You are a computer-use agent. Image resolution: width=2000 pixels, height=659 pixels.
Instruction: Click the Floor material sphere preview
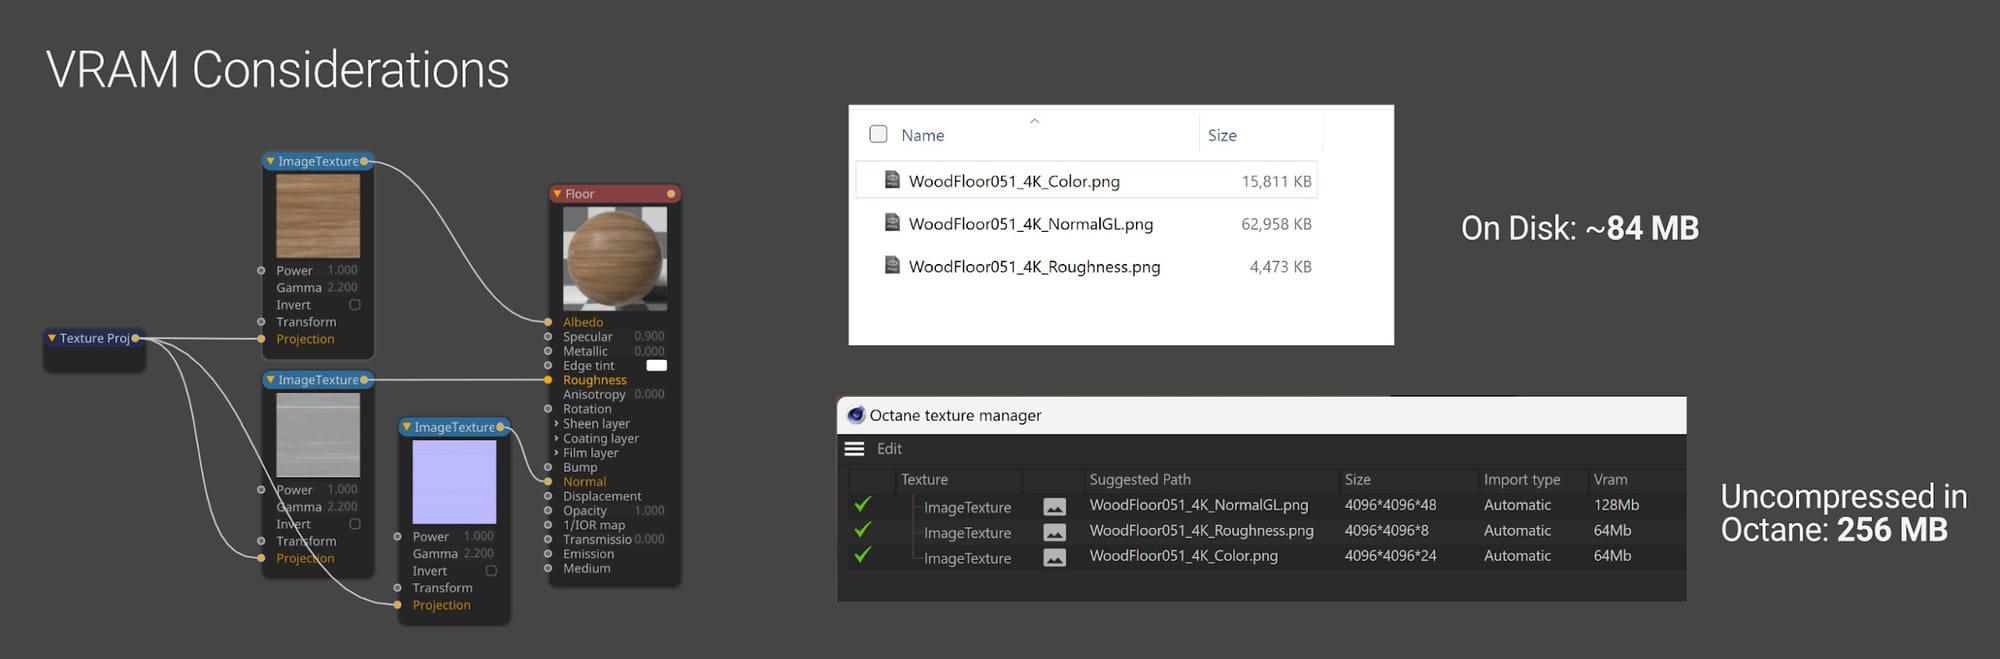pyautogui.click(x=615, y=258)
